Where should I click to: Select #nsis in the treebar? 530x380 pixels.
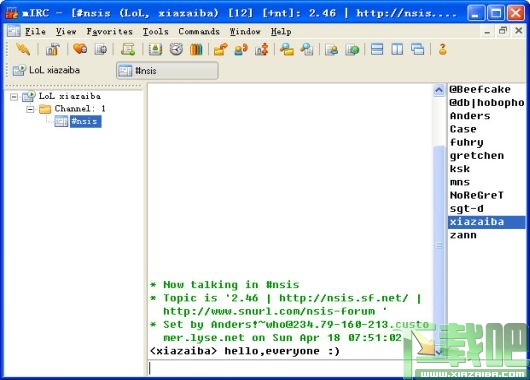(85, 121)
